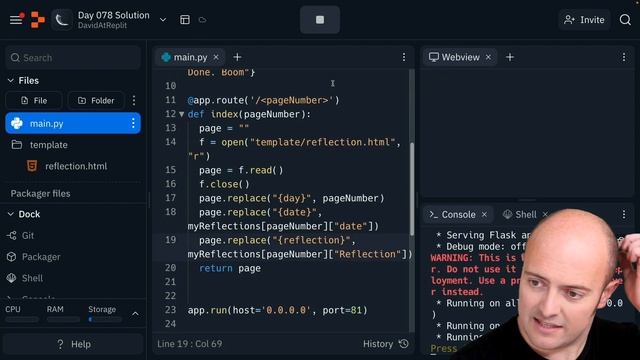Open editor pane kebab menu
640x360 pixels.
pos(404,57)
